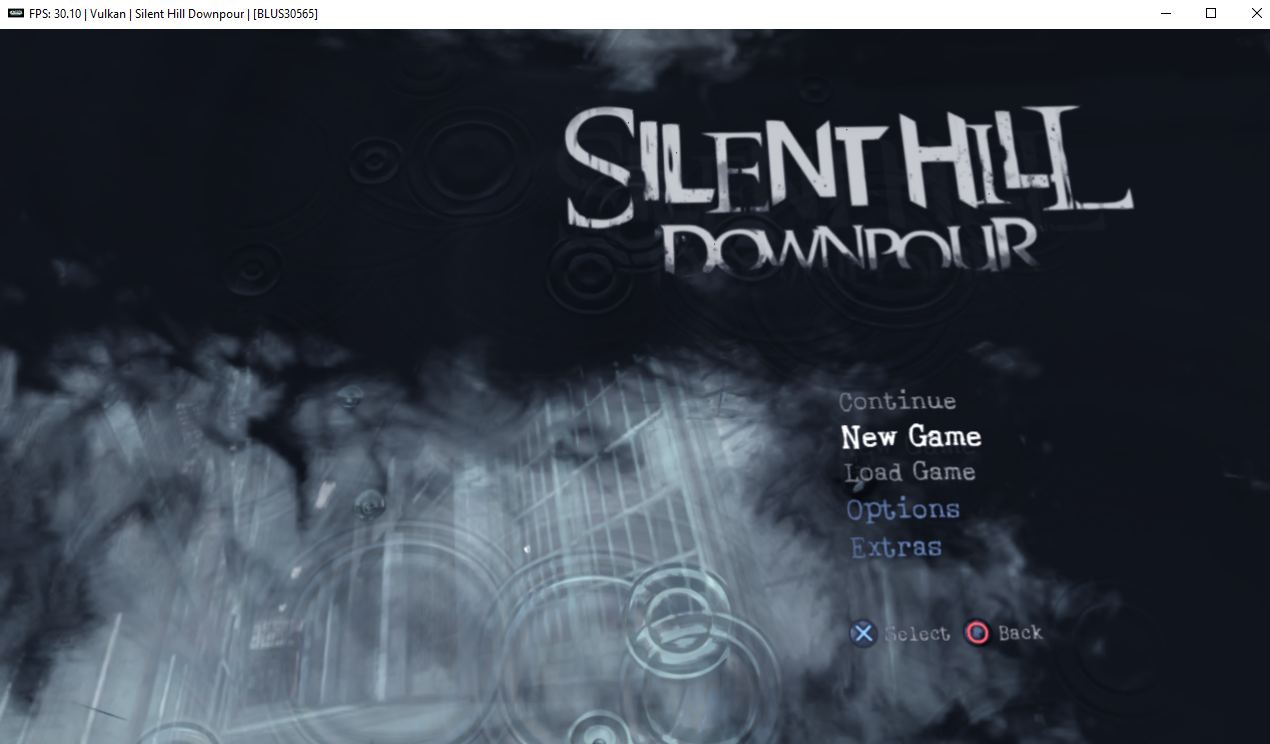The width and height of the screenshot is (1270, 744).
Task: Click the Back prompt label
Action: 1020,633
